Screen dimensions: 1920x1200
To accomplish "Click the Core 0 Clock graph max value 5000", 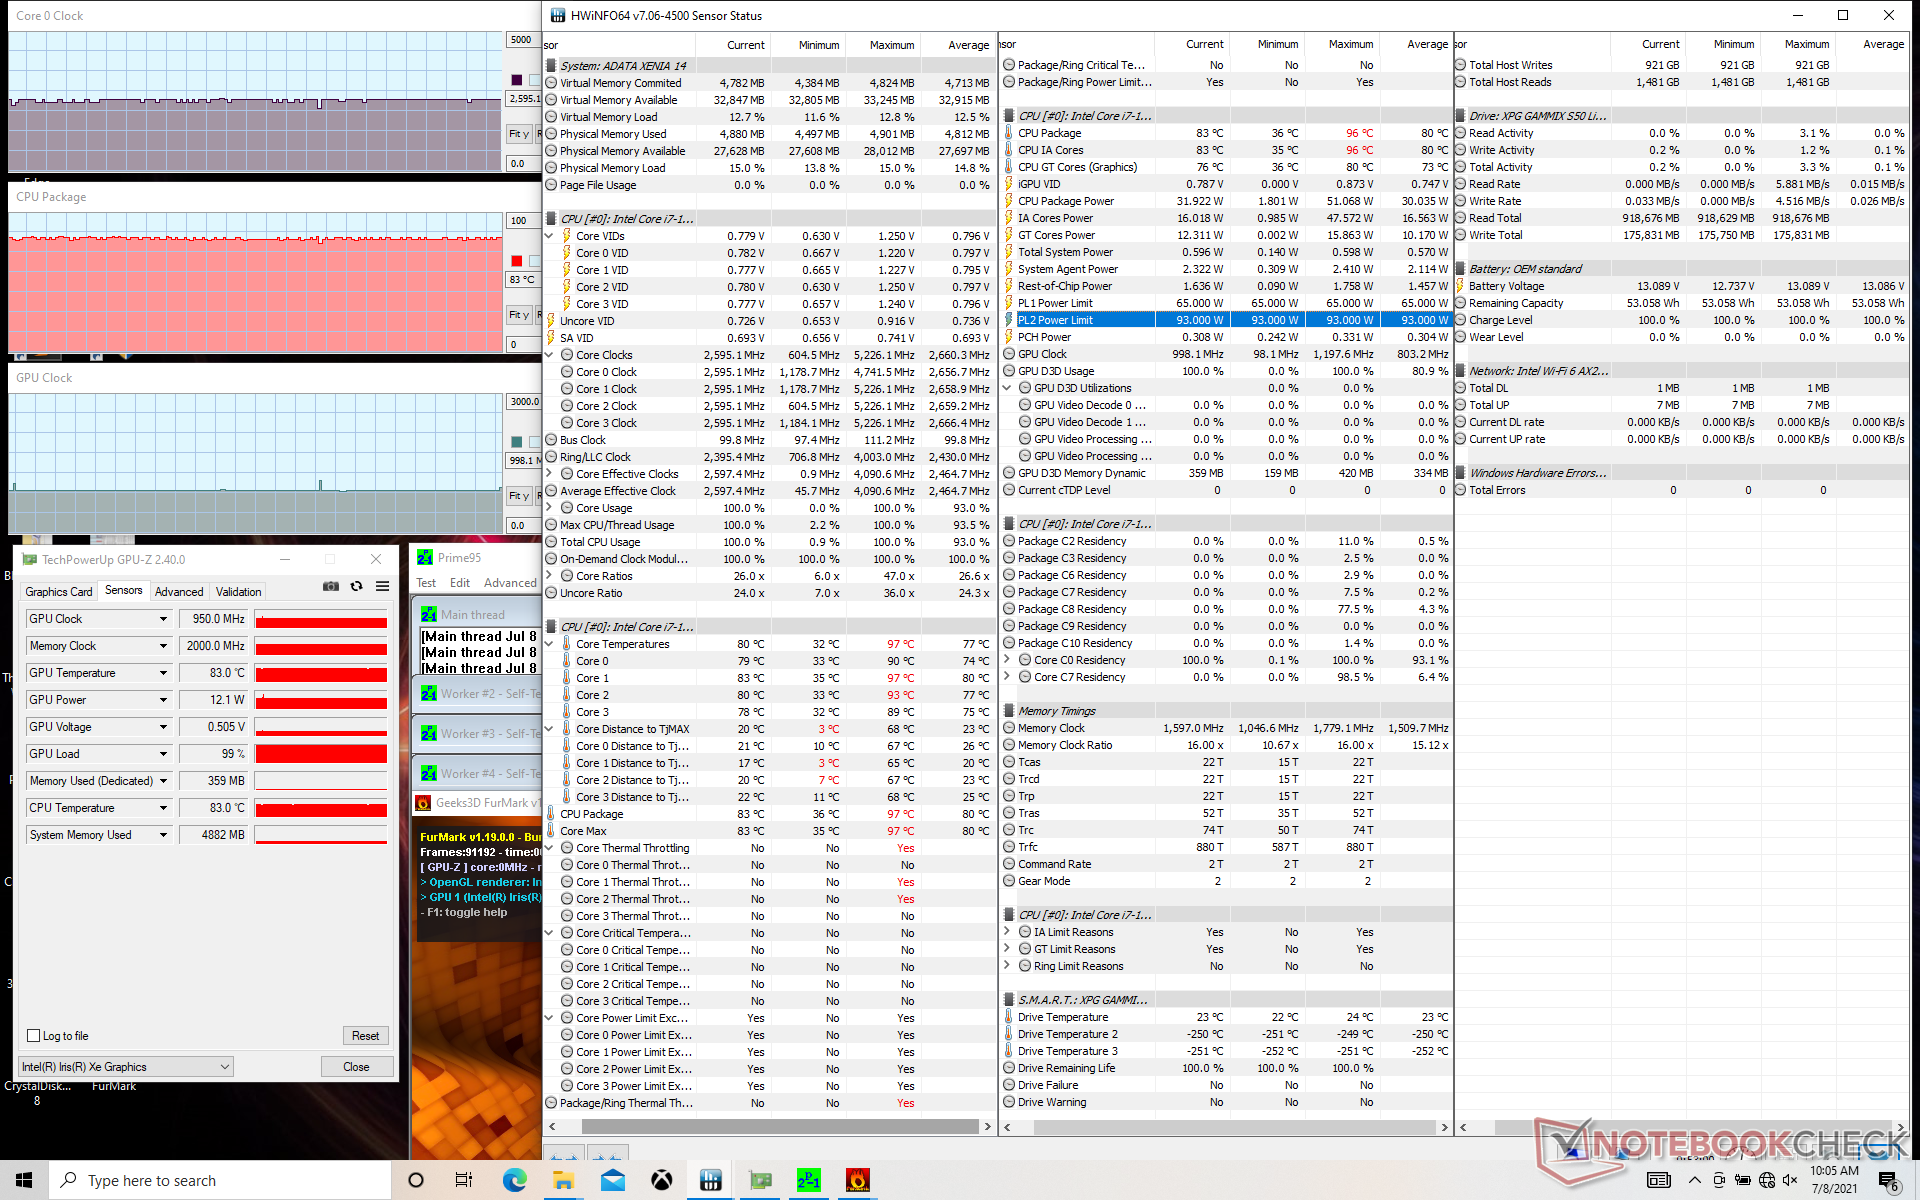I will pos(522,40).
